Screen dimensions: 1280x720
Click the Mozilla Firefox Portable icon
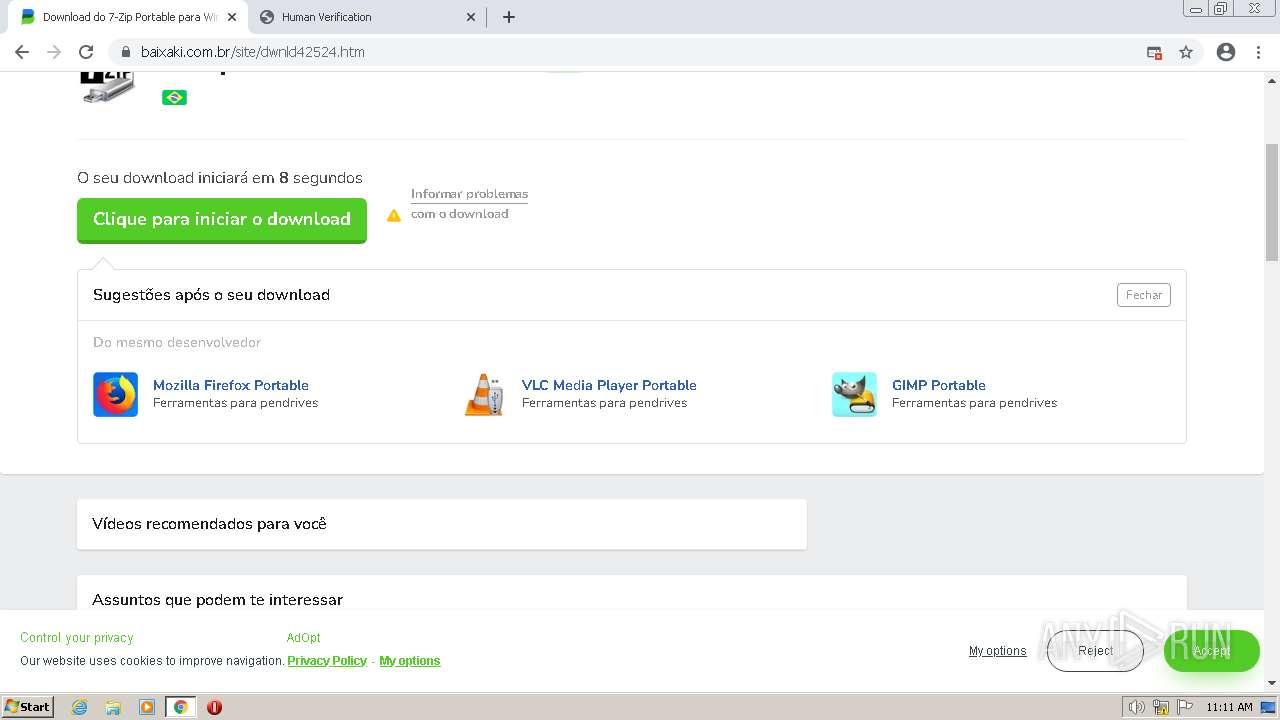115,394
